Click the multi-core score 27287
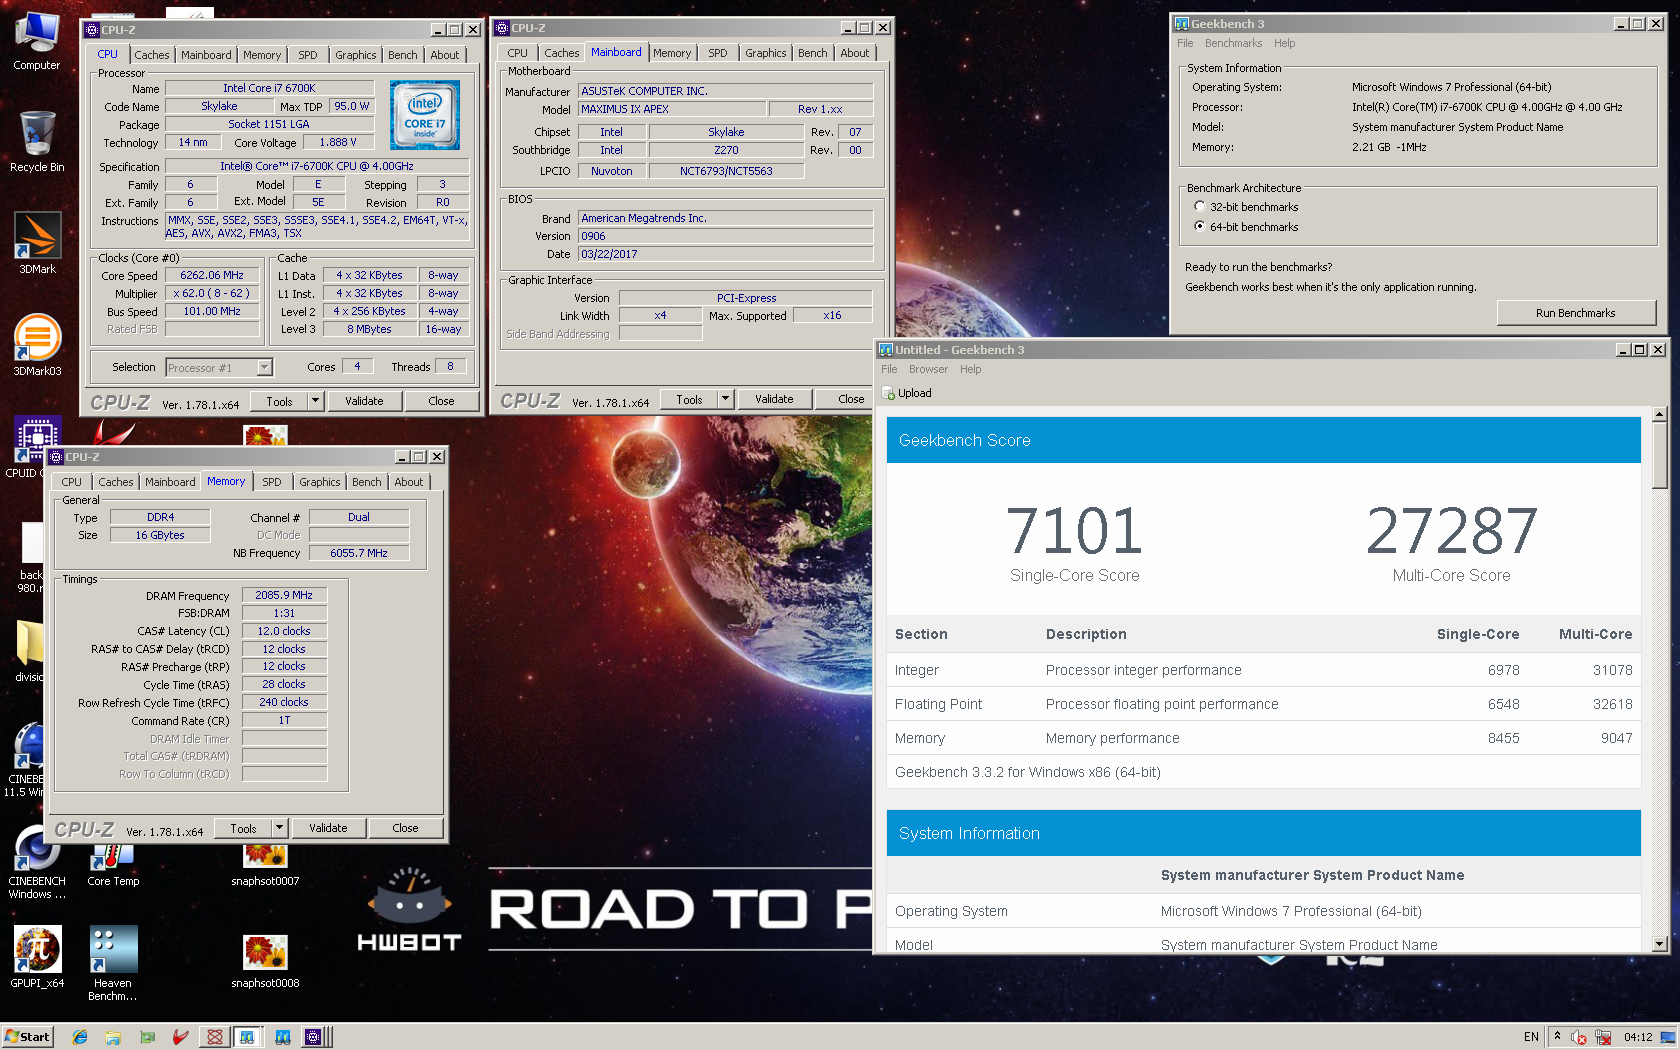The width and height of the screenshot is (1680, 1050). 1451,530
